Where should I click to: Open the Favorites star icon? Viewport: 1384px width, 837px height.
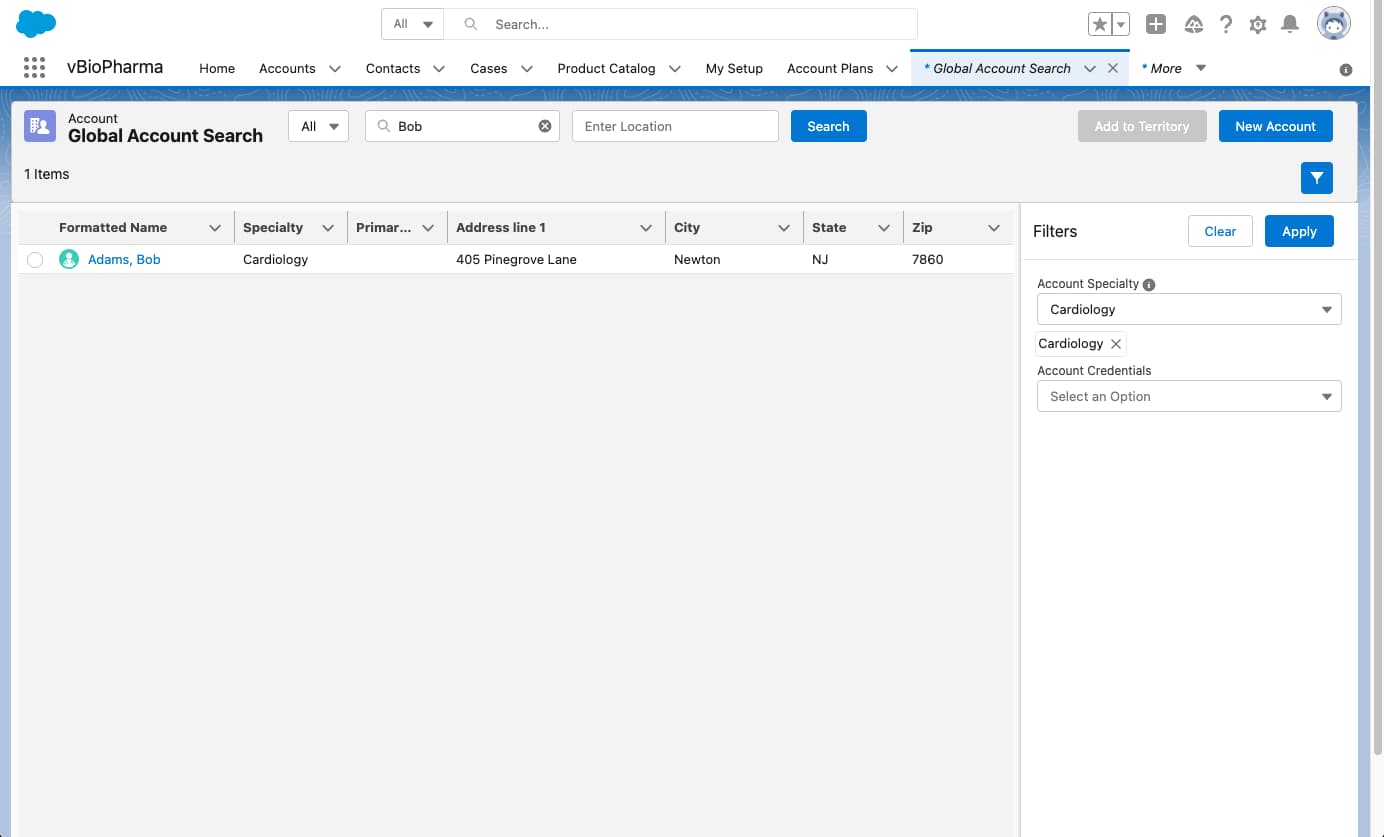point(1100,25)
